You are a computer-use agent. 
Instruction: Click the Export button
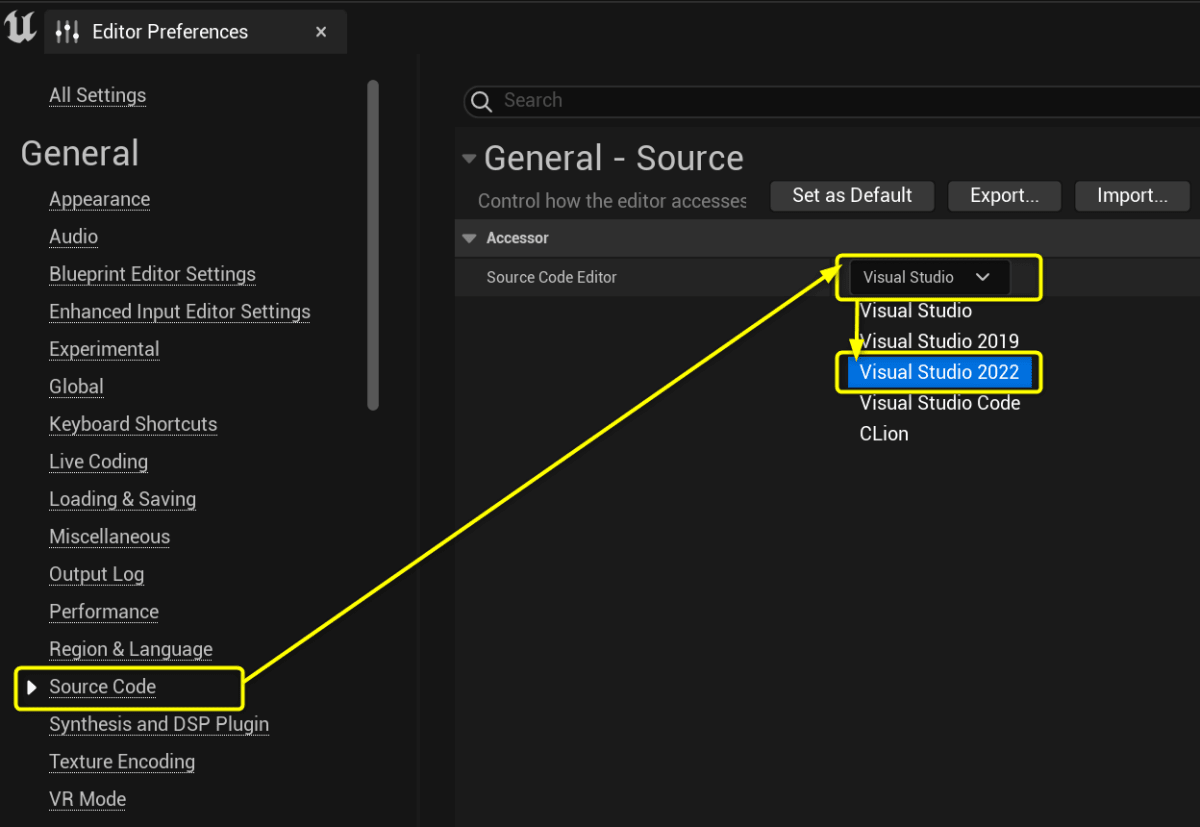click(x=1004, y=195)
